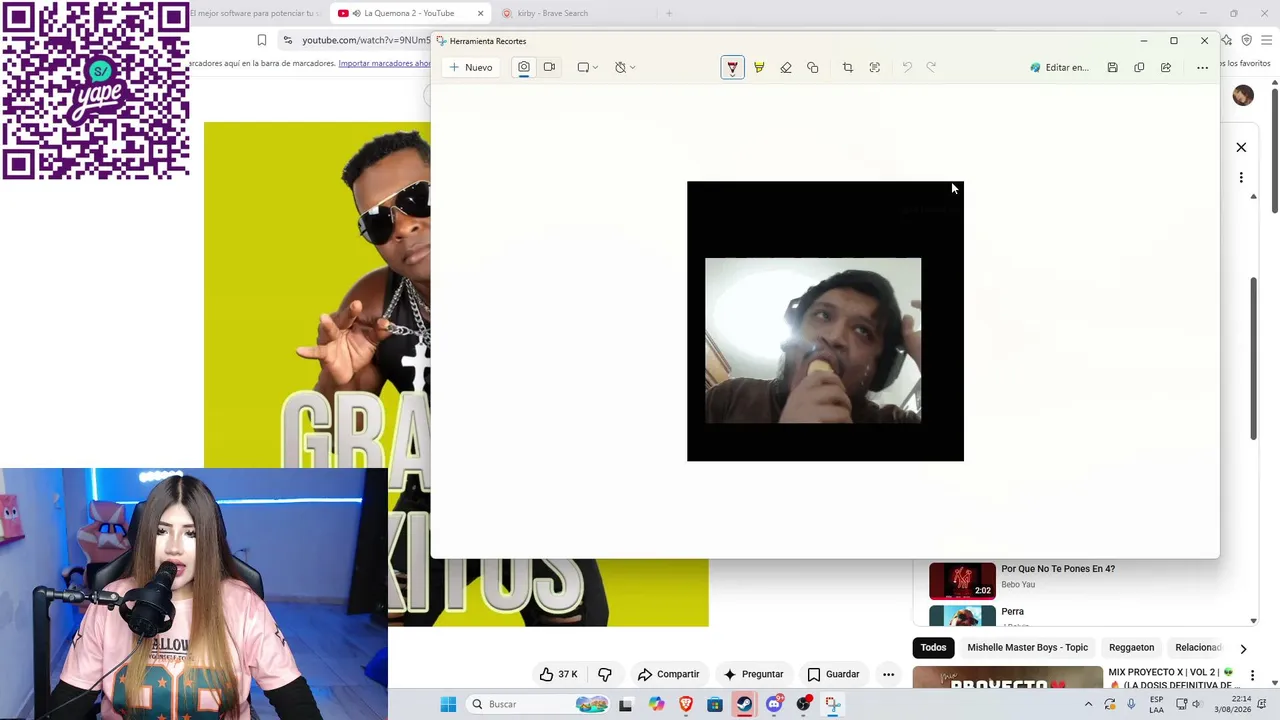Save the snip with the disk icon
Image resolution: width=1280 pixels, height=720 pixels.
pos(1112,67)
